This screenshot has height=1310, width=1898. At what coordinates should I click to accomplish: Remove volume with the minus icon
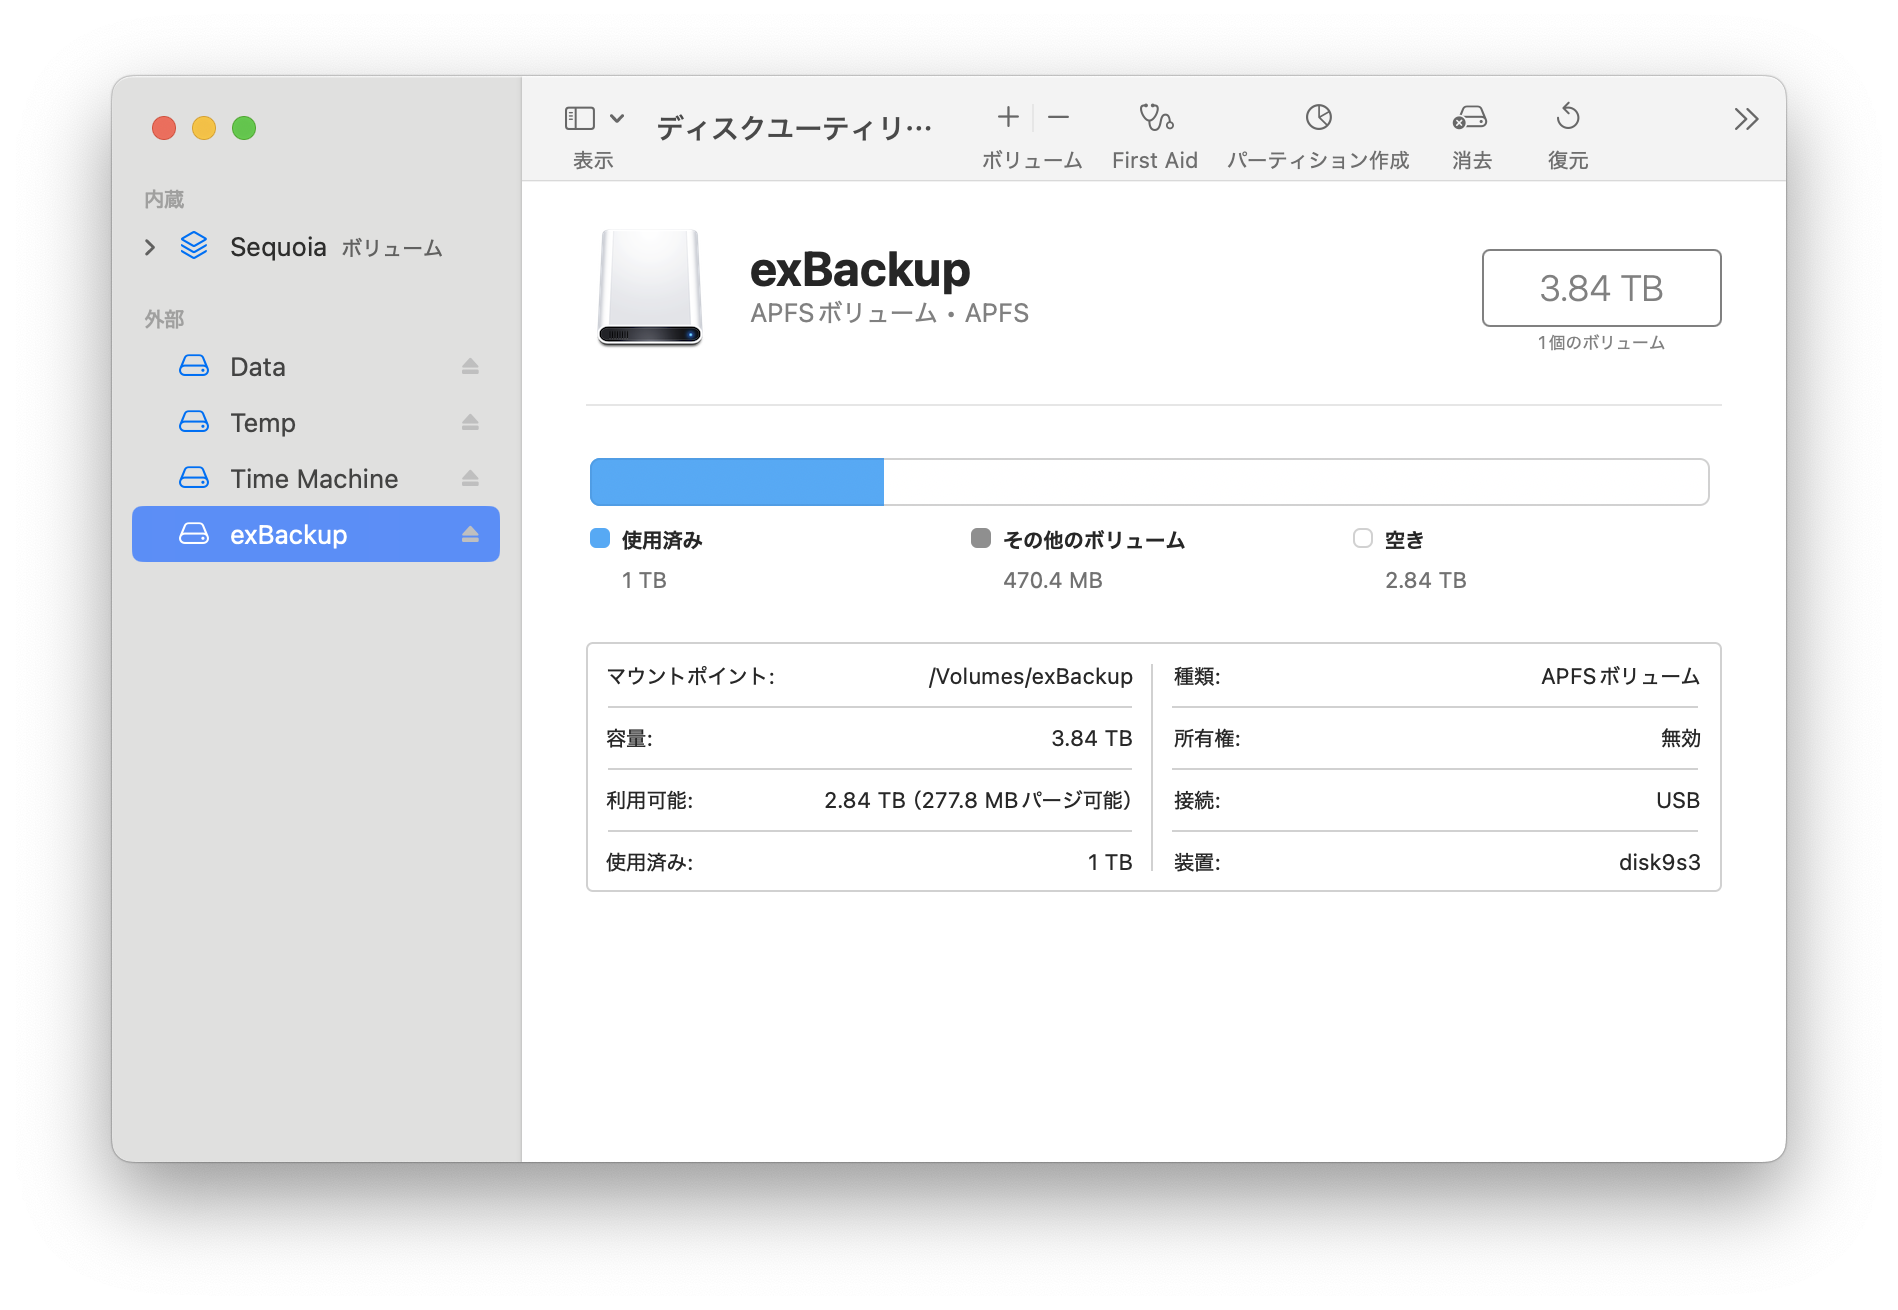pos(1058,118)
